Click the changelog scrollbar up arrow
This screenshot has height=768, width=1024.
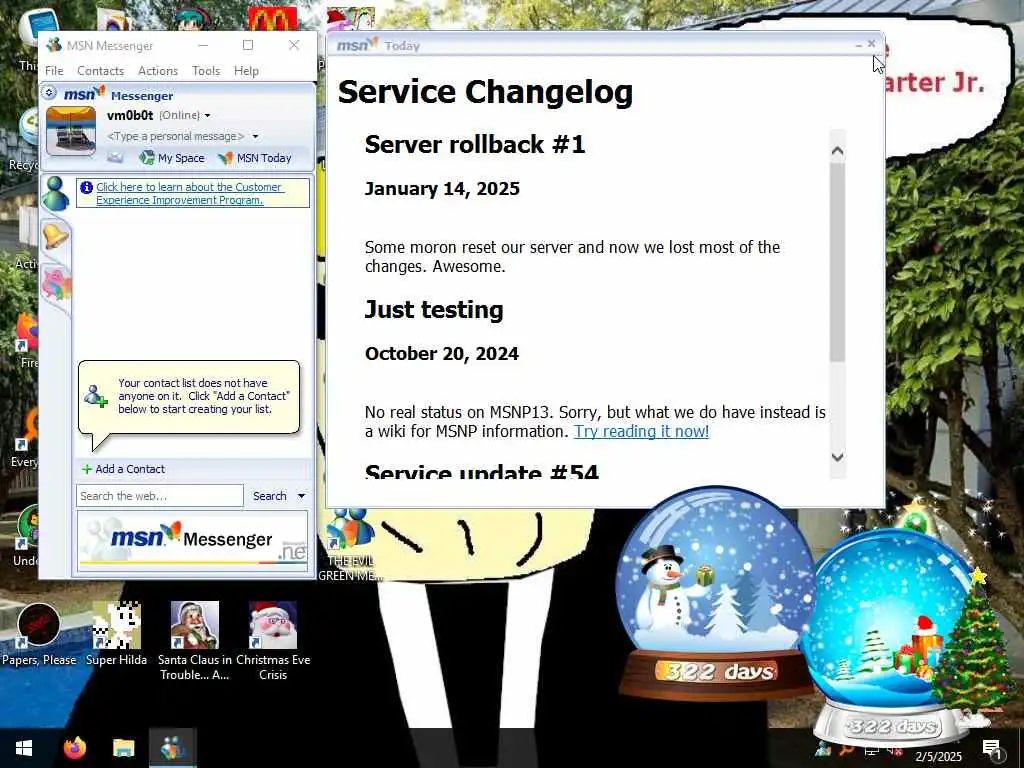tap(838, 151)
